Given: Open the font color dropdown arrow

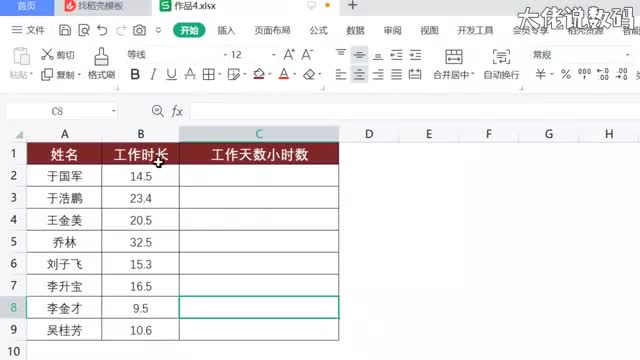Looking at the screenshot, I should (x=294, y=75).
